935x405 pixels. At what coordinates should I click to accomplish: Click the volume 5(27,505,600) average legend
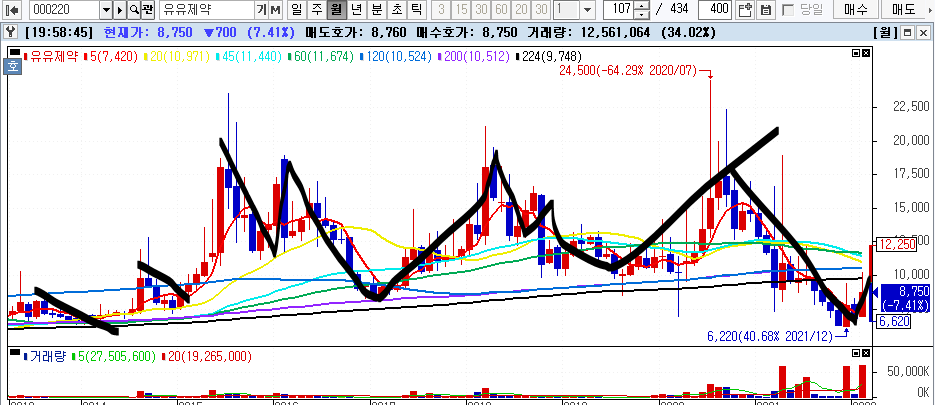[112, 357]
